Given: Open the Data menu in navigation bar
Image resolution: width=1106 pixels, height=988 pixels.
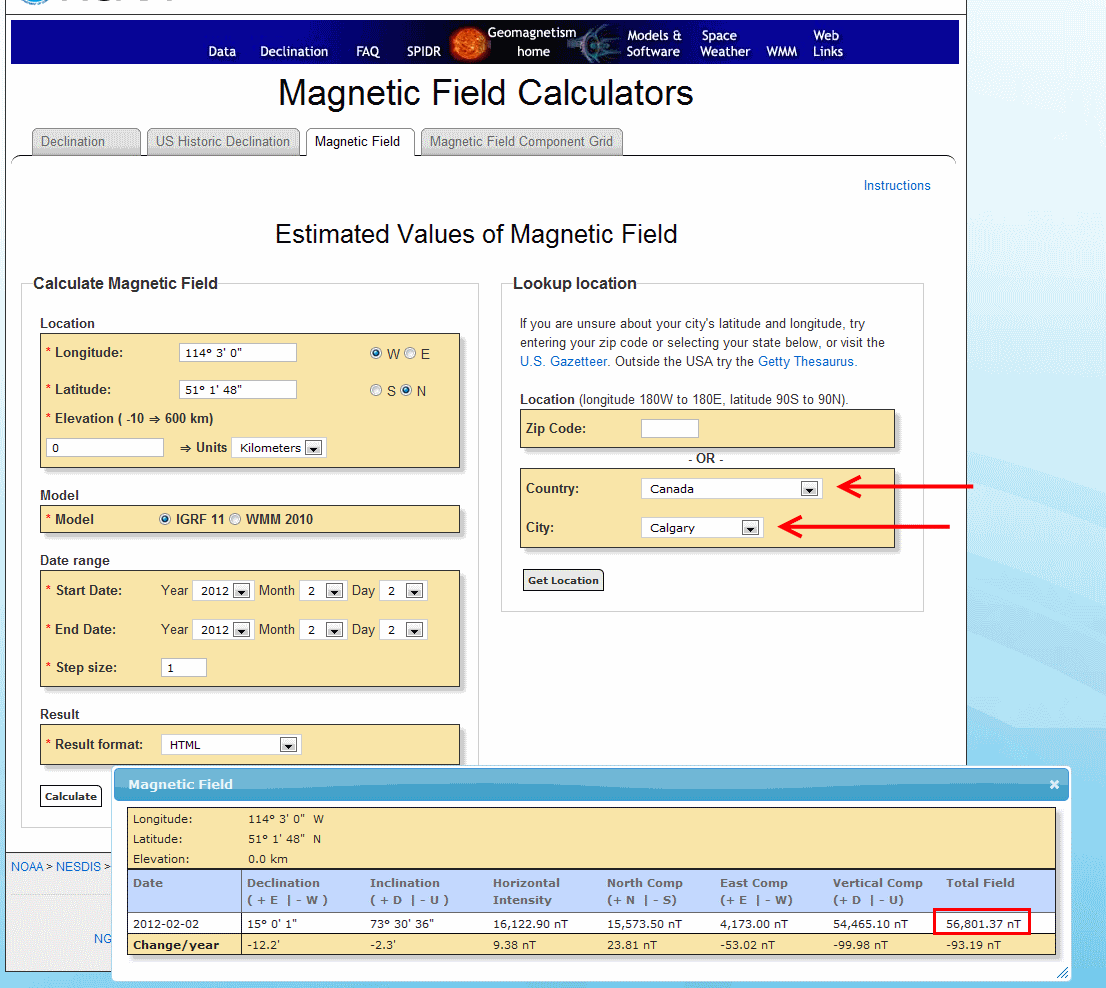Looking at the screenshot, I should point(222,51).
